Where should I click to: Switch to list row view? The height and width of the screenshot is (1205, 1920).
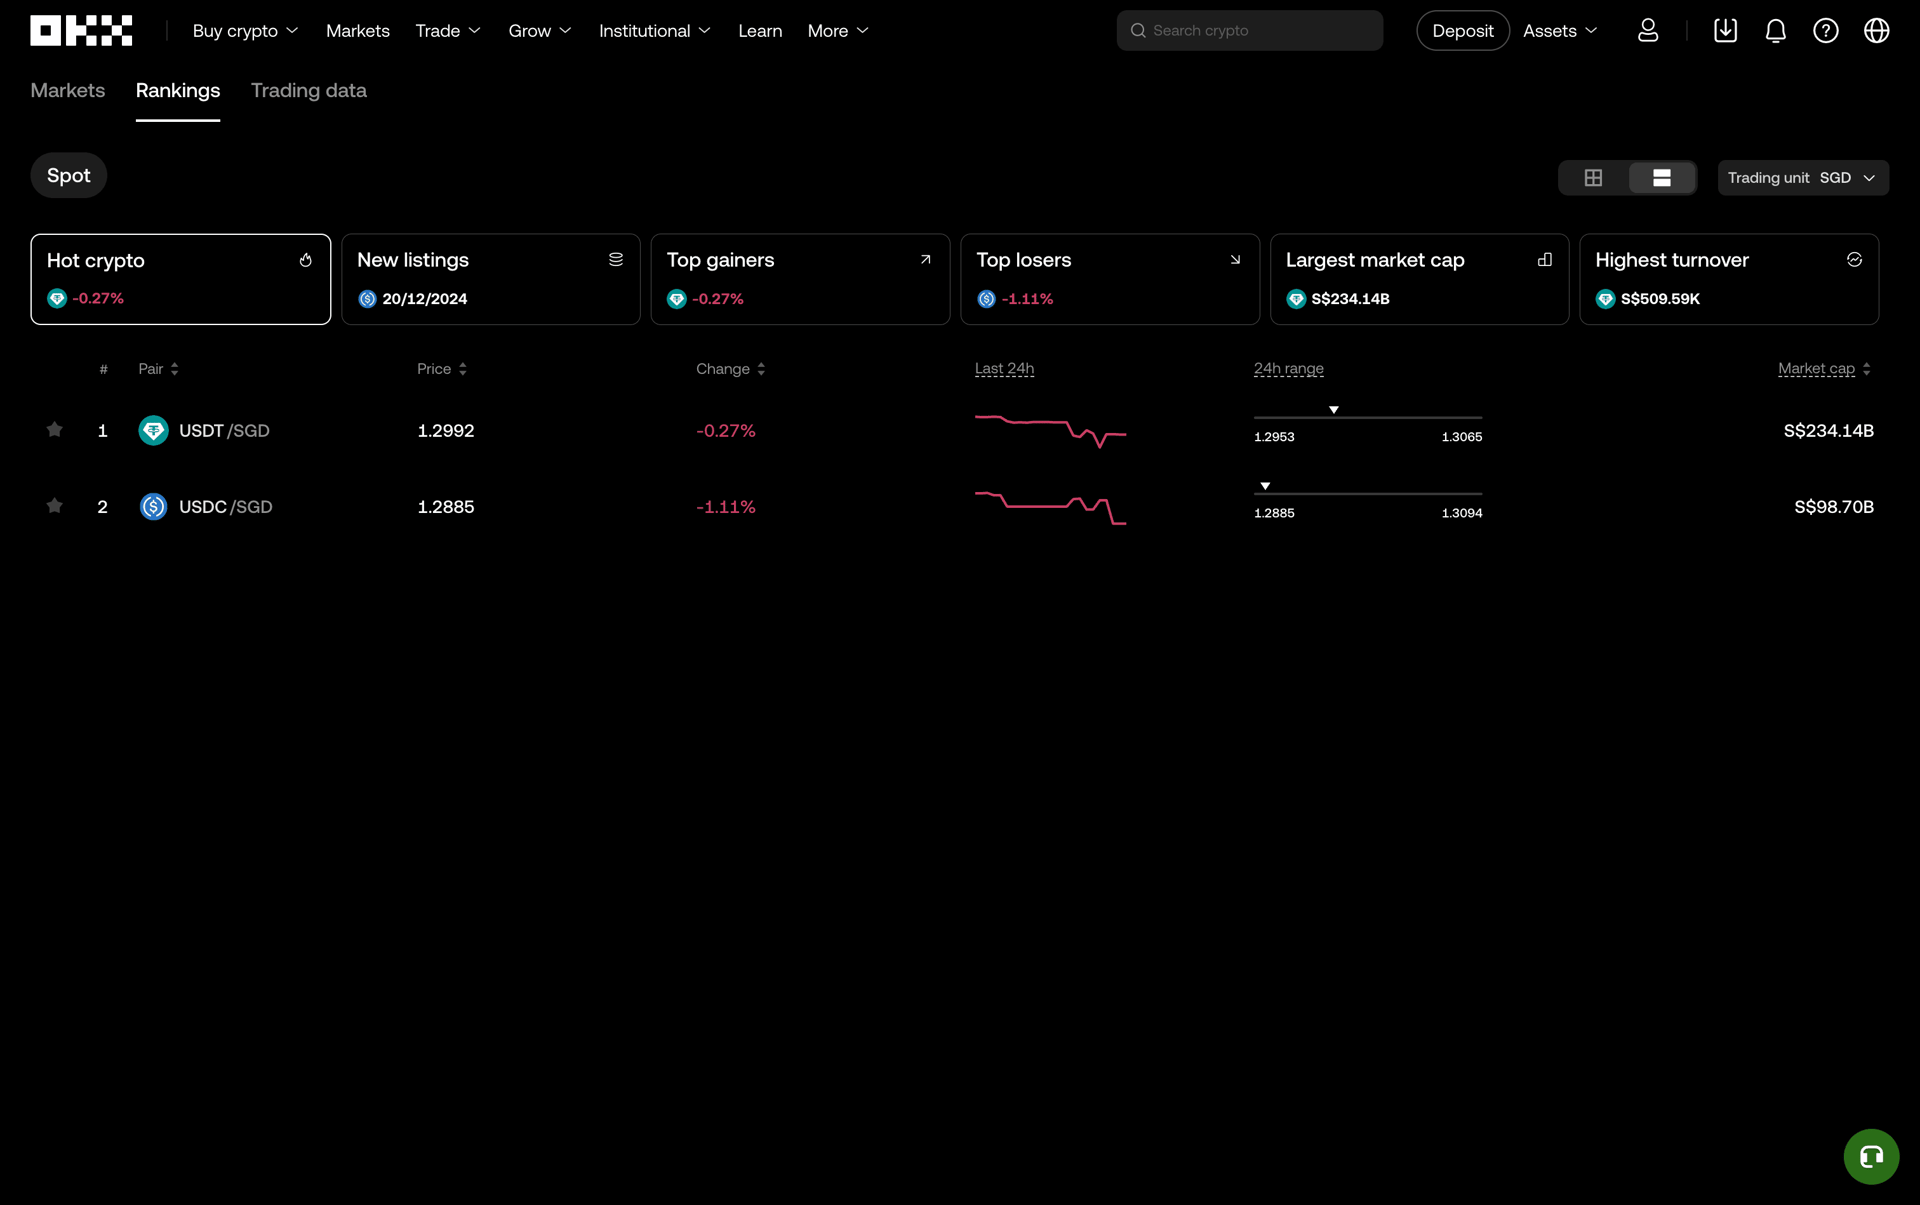click(1661, 178)
